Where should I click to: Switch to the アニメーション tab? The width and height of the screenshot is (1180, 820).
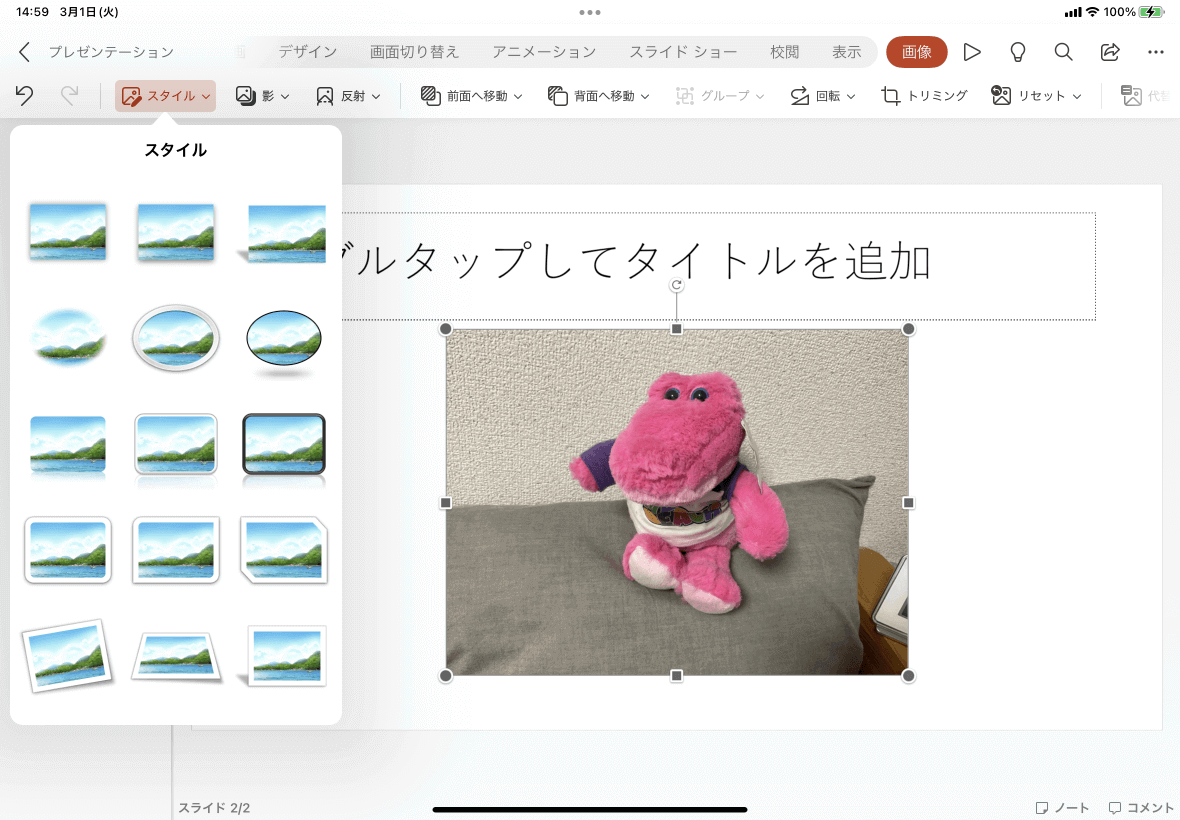[x=544, y=52]
